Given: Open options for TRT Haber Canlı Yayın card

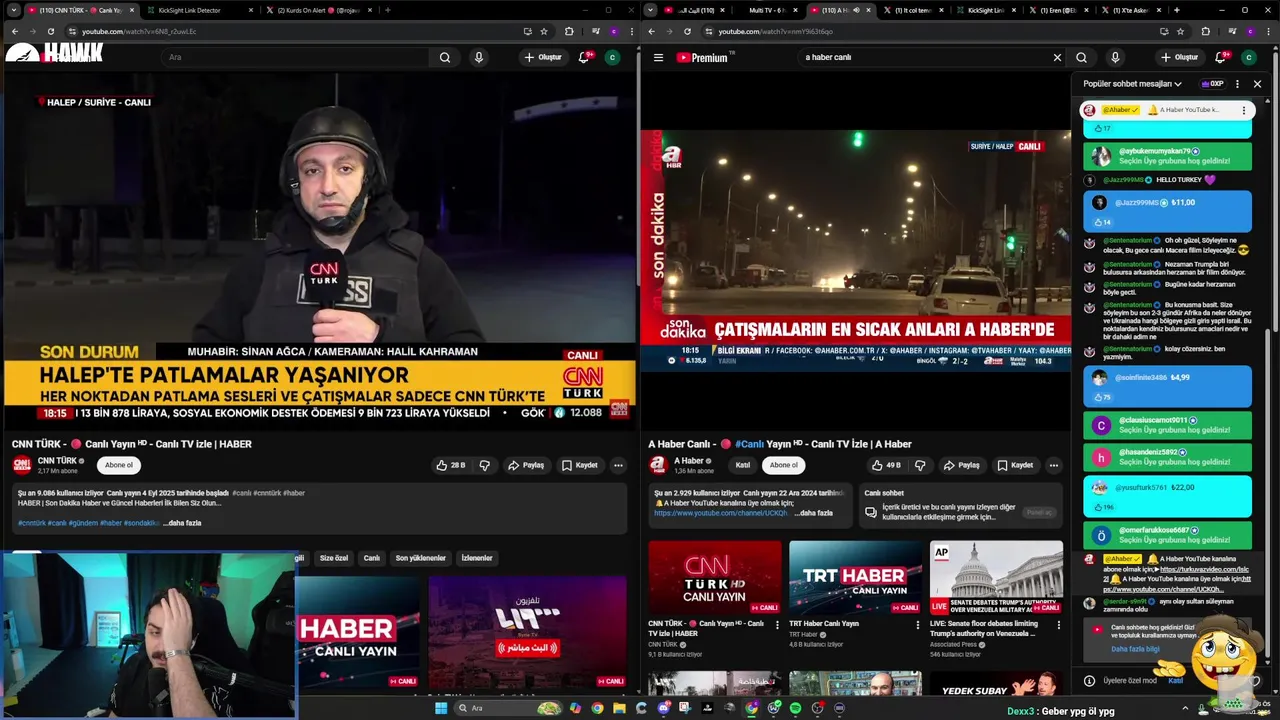Looking at the screenshot, I should pos(918,625).
